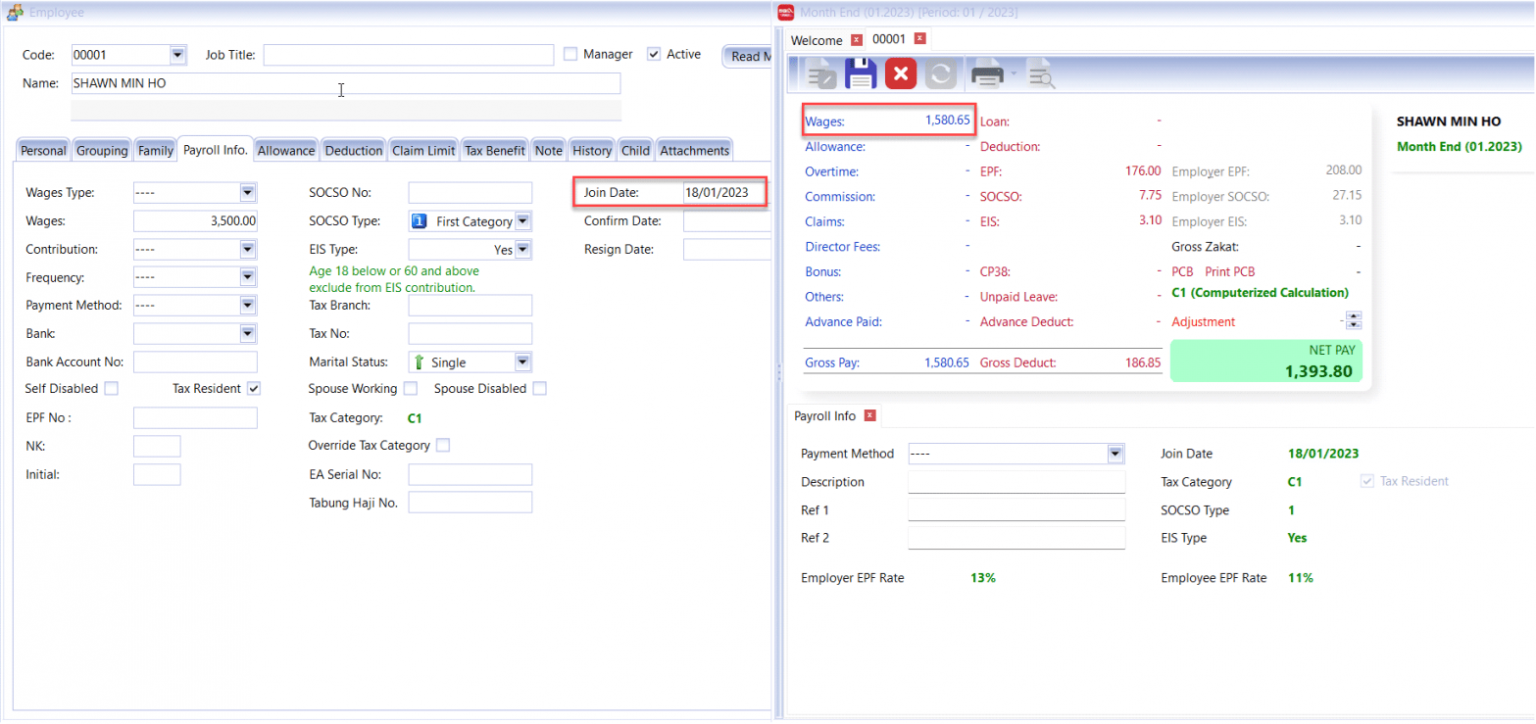Click the Gross Pay link
The image size is (1536, 724).
click(x=832, y=363)
